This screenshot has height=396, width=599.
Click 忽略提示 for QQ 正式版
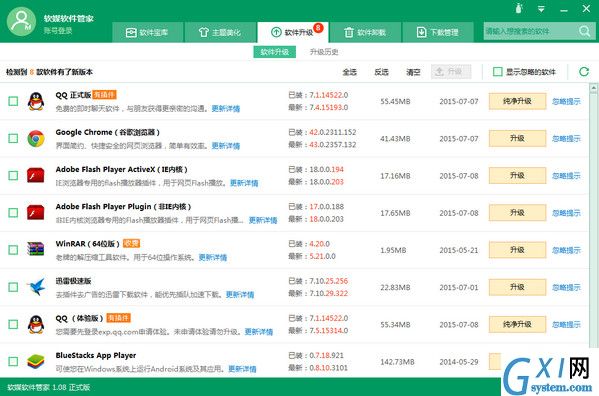pos(566,102)
